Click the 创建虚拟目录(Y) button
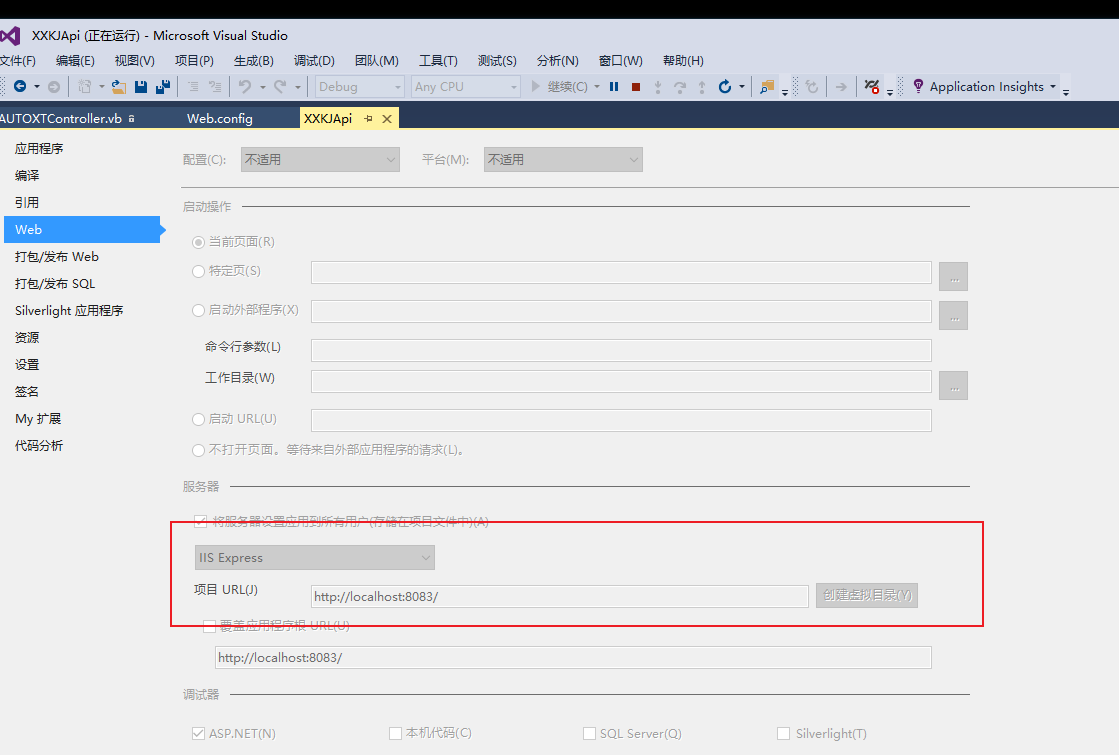Image resolution: width=1119 pixels, height=755 pixels. click(x=867, y=595)
